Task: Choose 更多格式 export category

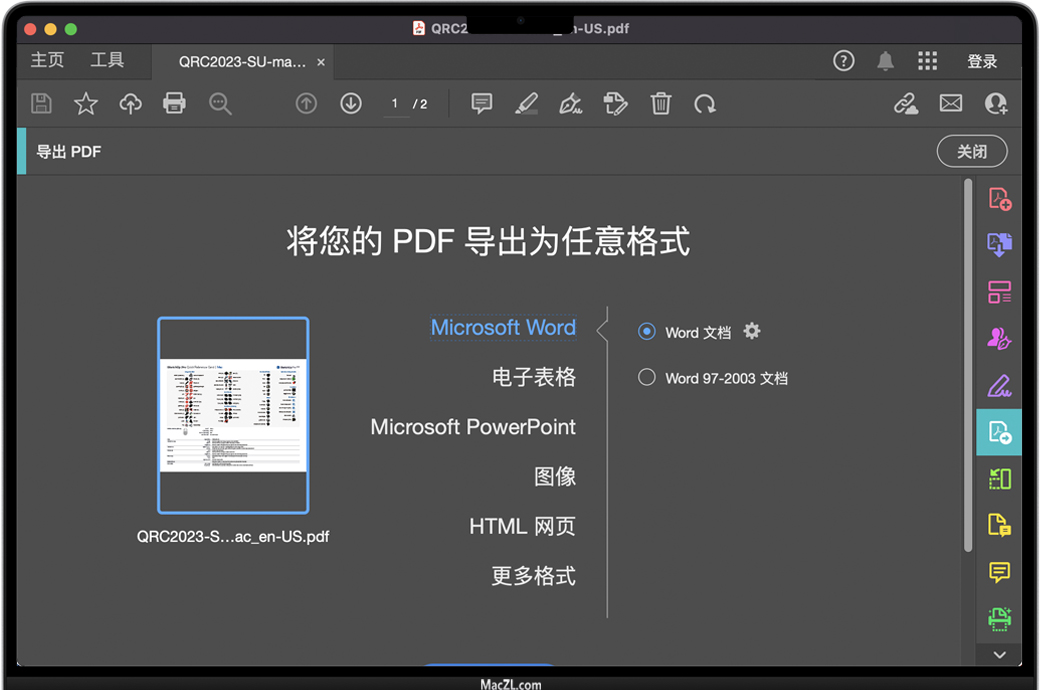Action: coord(533,576)
